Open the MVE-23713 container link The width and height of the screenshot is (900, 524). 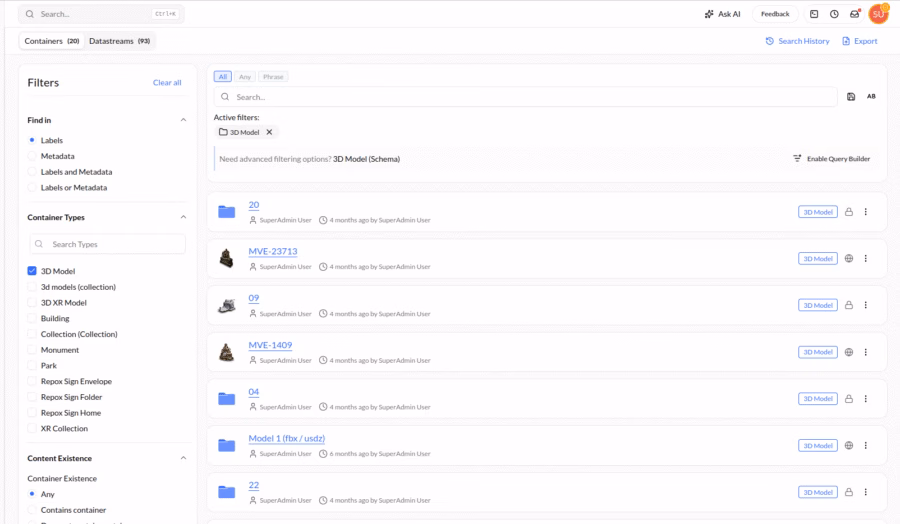coord(273,251)
